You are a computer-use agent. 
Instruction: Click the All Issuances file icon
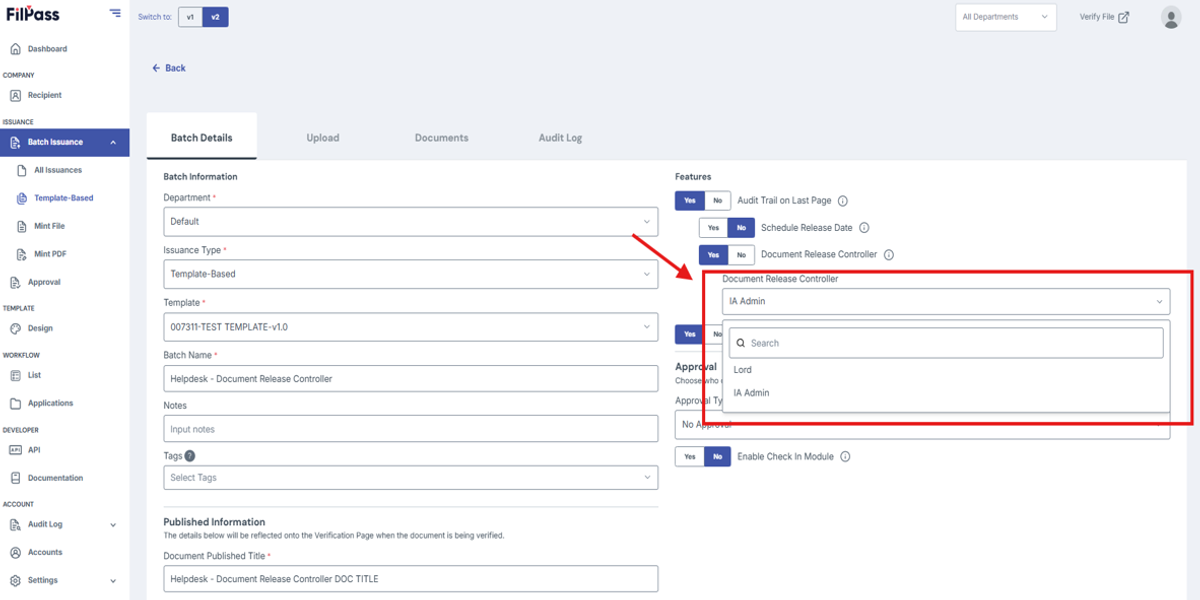[x=22, y=170]
